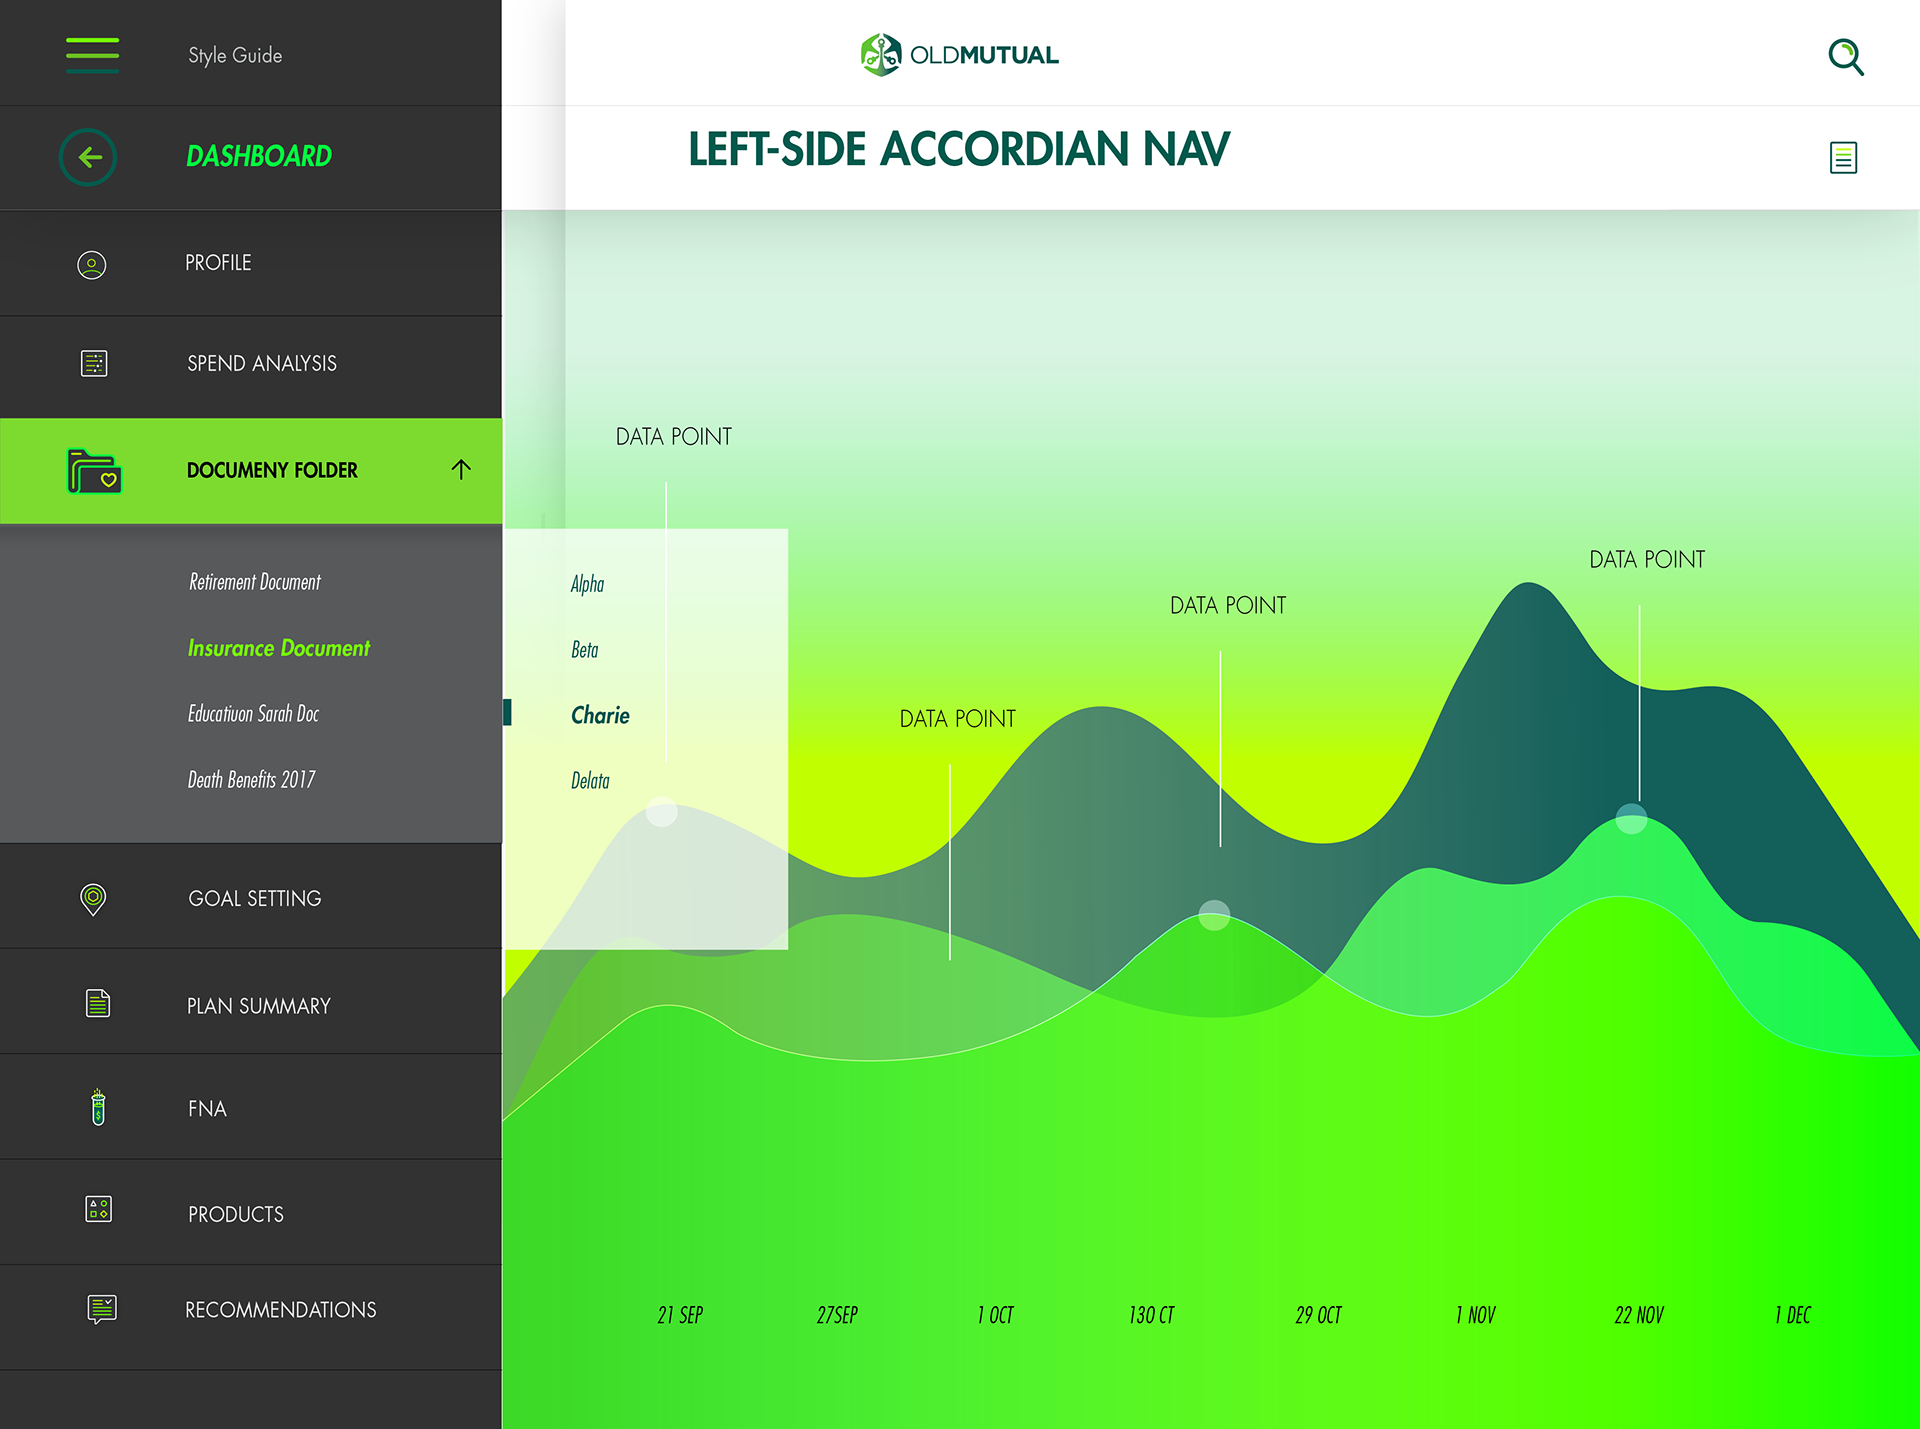Viewport: 1920px width, 1429px height.
Task: Select the Document Folder accordion header
Action: pyautogui.click(x=271, y=470)
